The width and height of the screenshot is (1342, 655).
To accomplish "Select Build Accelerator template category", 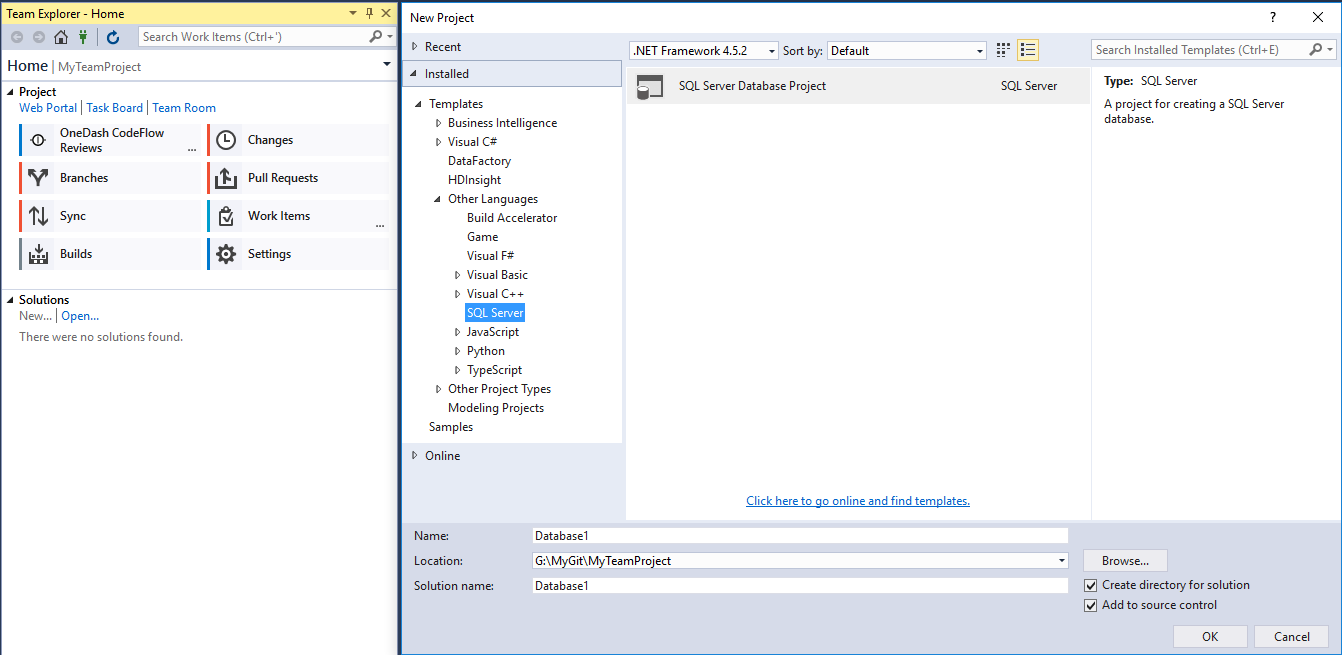I will [x=512, y=218].
